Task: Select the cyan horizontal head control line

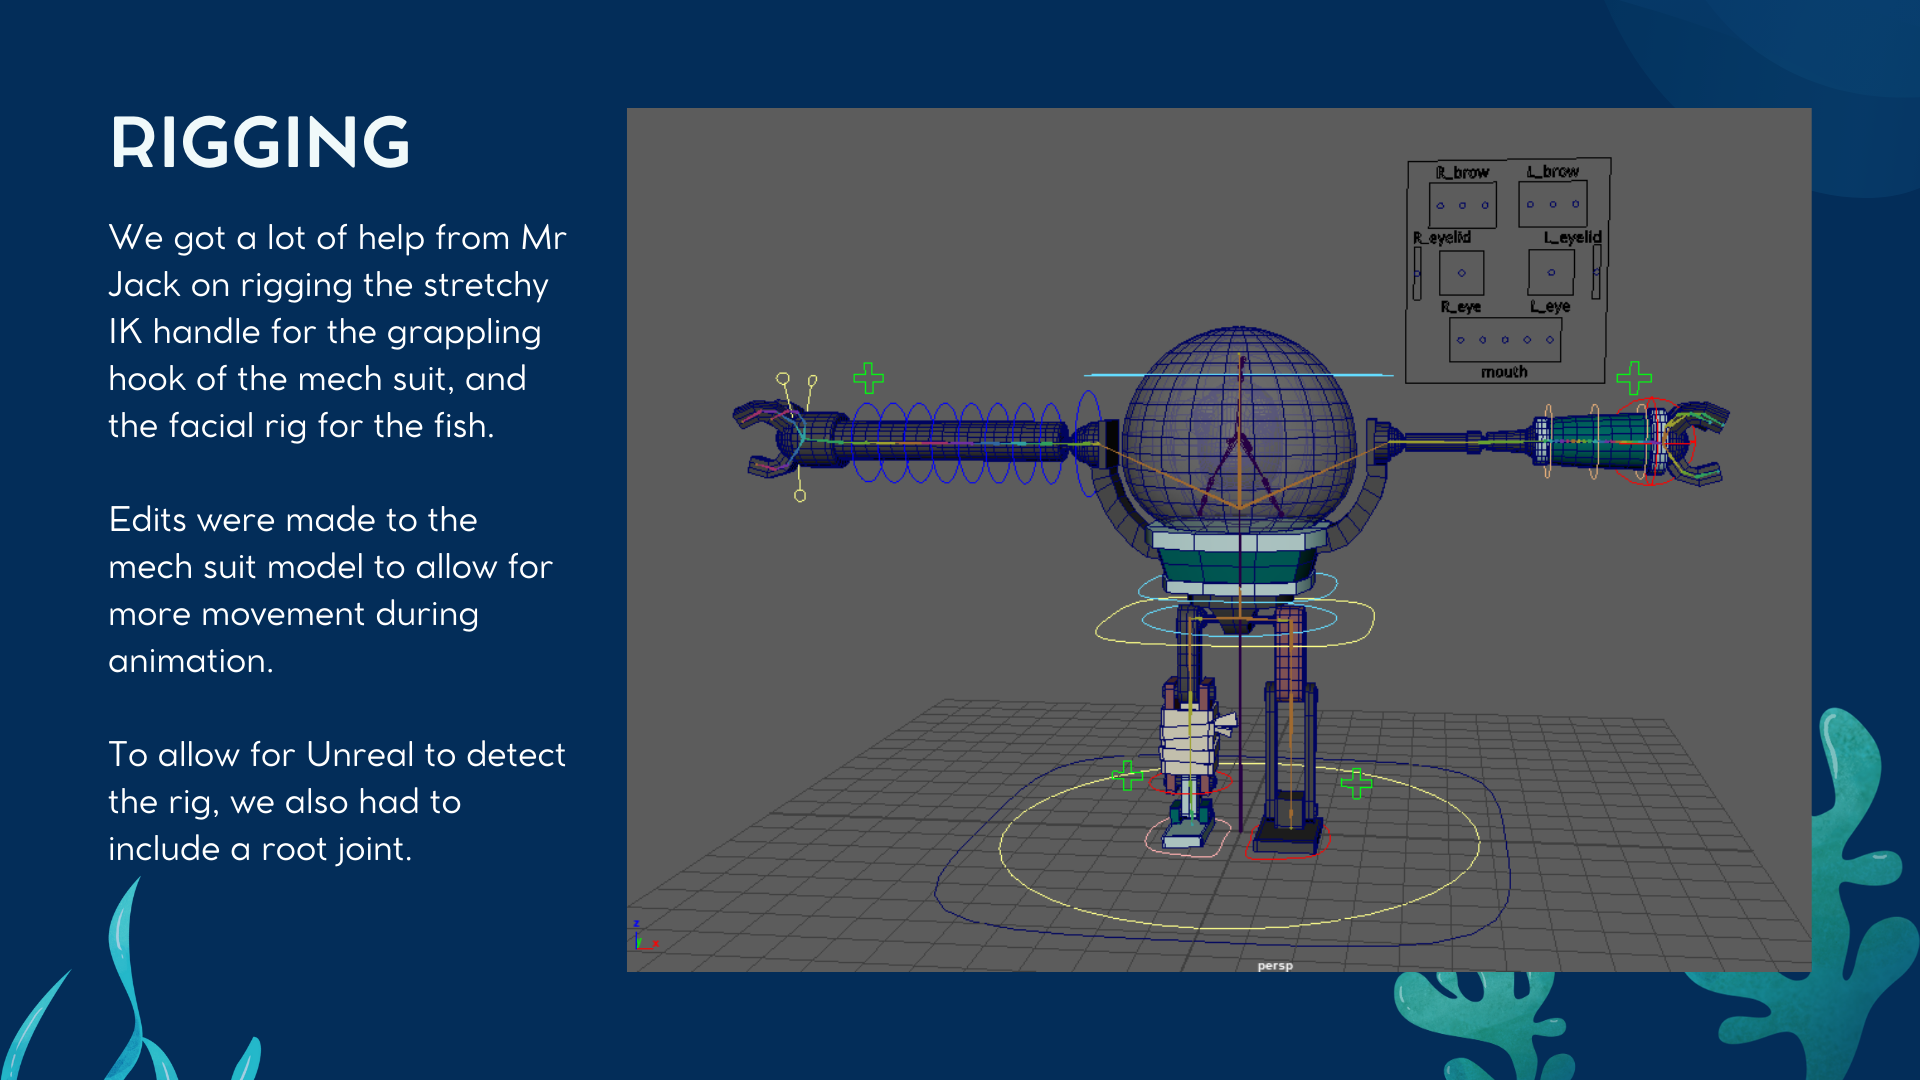Action: pyautogui.click(x=1238, y=375)
